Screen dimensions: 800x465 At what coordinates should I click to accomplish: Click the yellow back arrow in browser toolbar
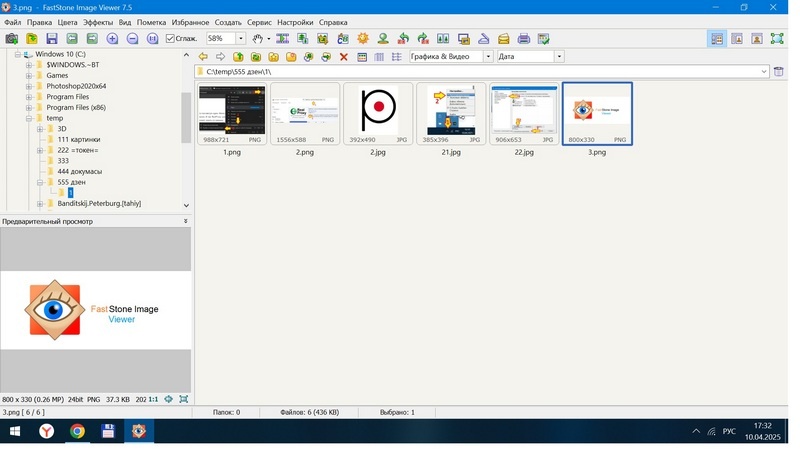[x=203, y=57]
